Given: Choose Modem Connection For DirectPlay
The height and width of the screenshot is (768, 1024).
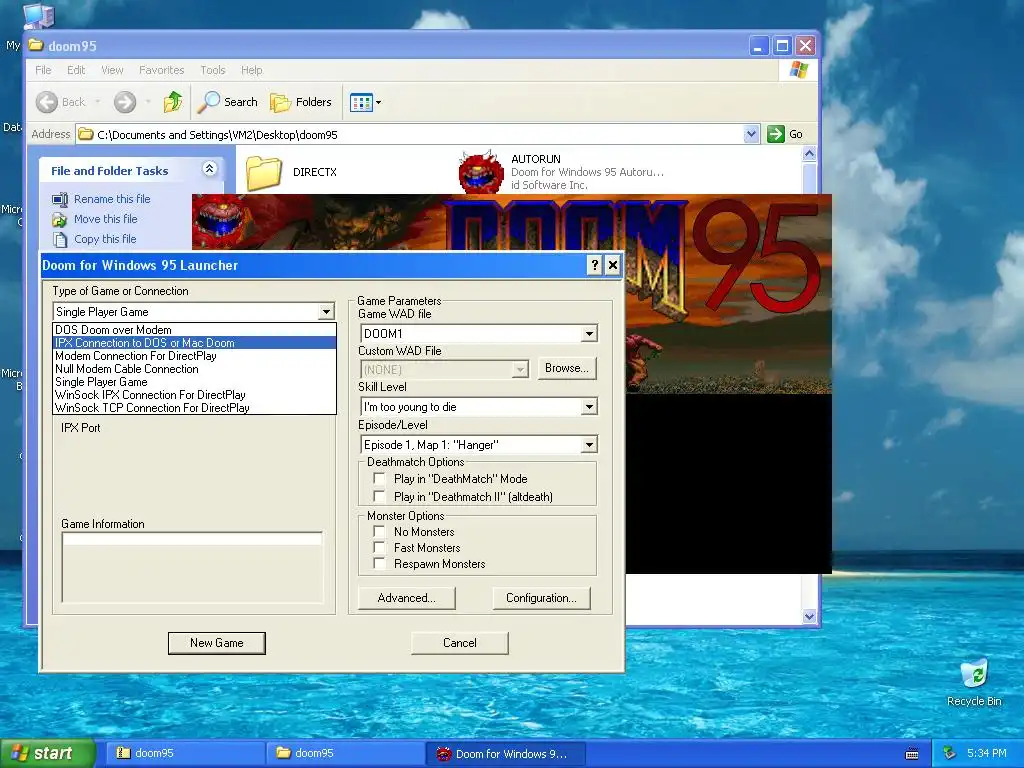Looking at the screenshot, I should pyautogui.click(x=194, y=356).
